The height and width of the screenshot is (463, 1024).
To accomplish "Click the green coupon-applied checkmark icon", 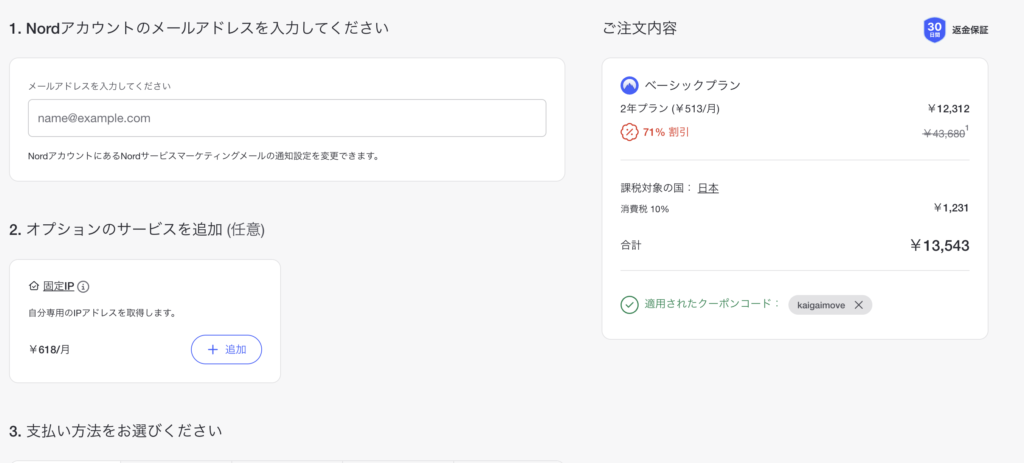I will 629,304.
